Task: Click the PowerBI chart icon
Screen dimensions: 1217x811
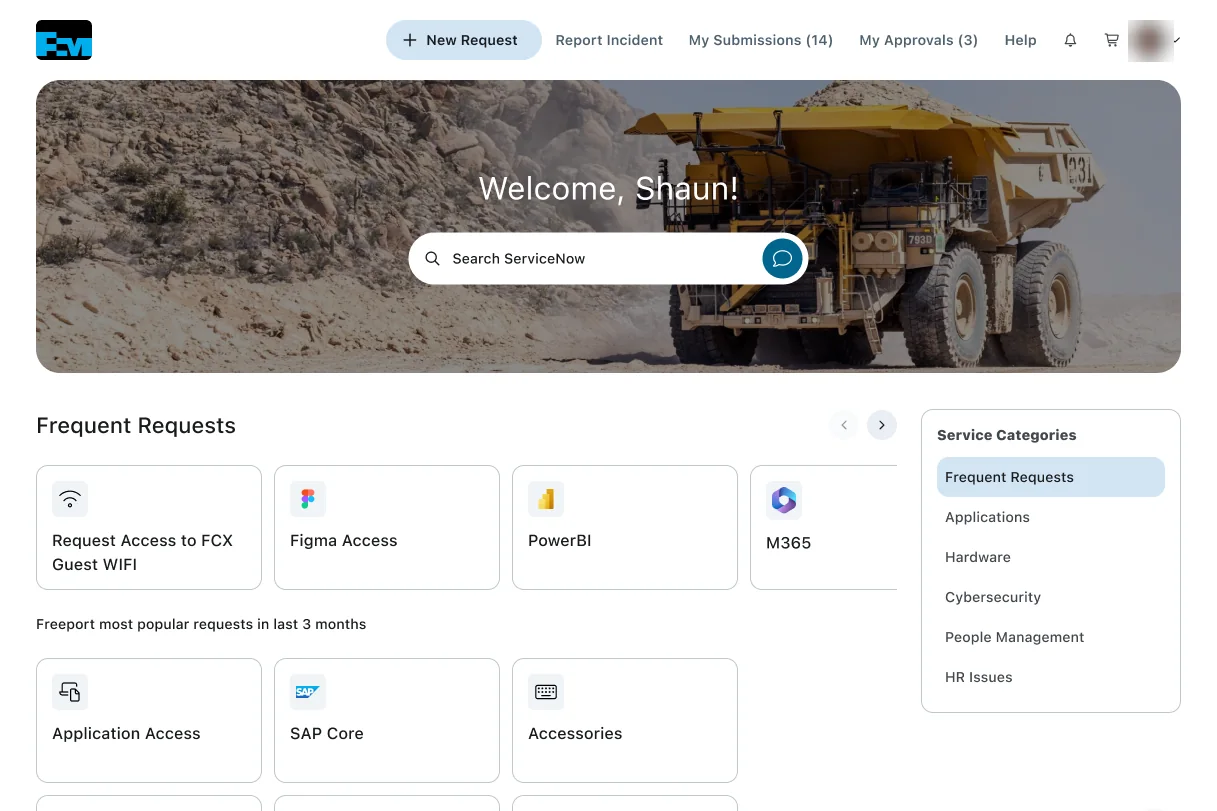Action: [546, 499]
